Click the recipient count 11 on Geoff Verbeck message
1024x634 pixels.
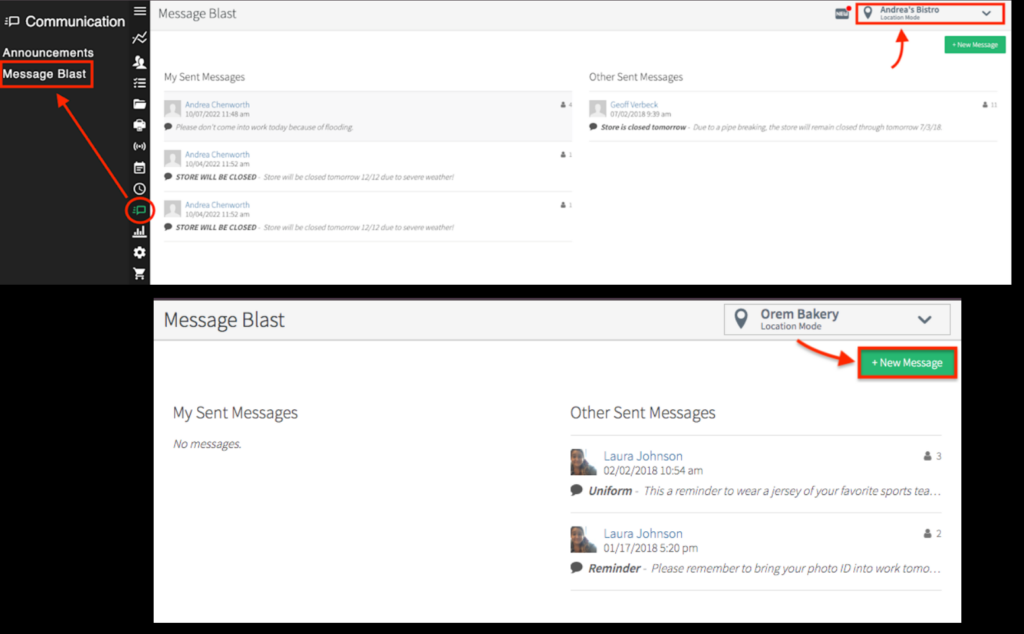tap(989, 104)
